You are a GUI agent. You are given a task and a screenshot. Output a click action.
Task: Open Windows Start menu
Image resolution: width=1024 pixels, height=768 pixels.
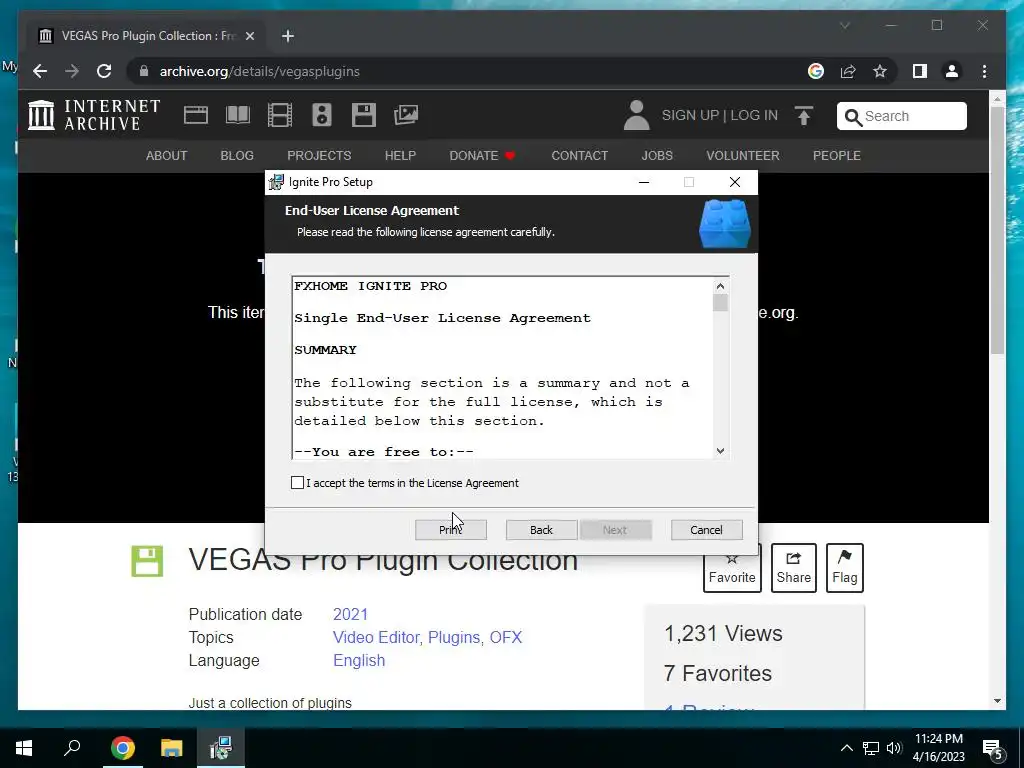click(24, 748)
